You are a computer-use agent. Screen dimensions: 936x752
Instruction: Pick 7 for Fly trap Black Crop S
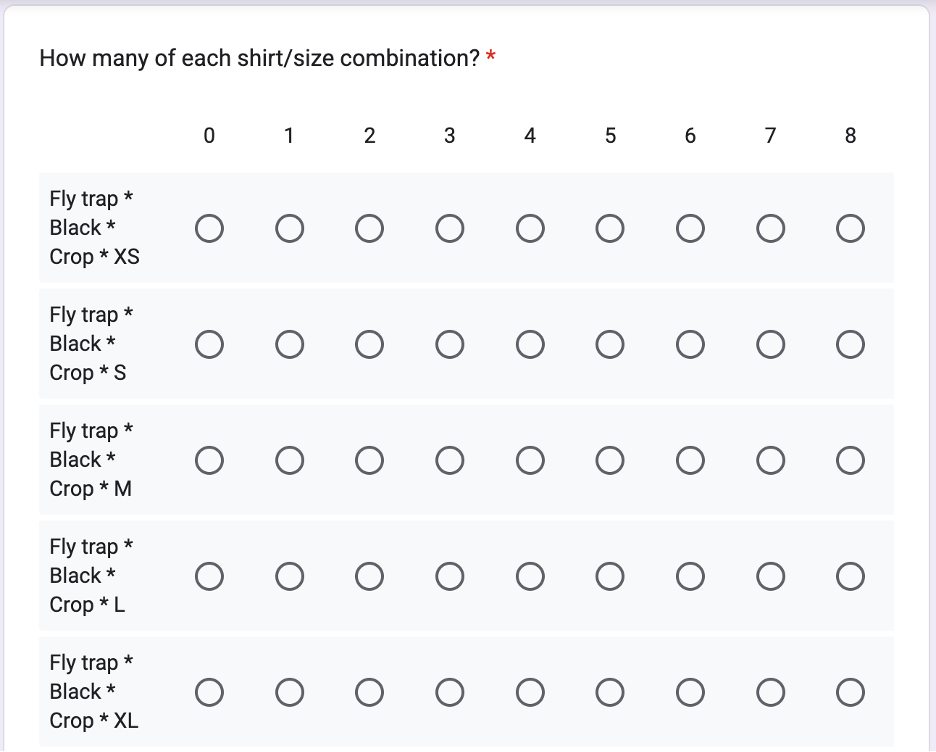click(770, 345)
